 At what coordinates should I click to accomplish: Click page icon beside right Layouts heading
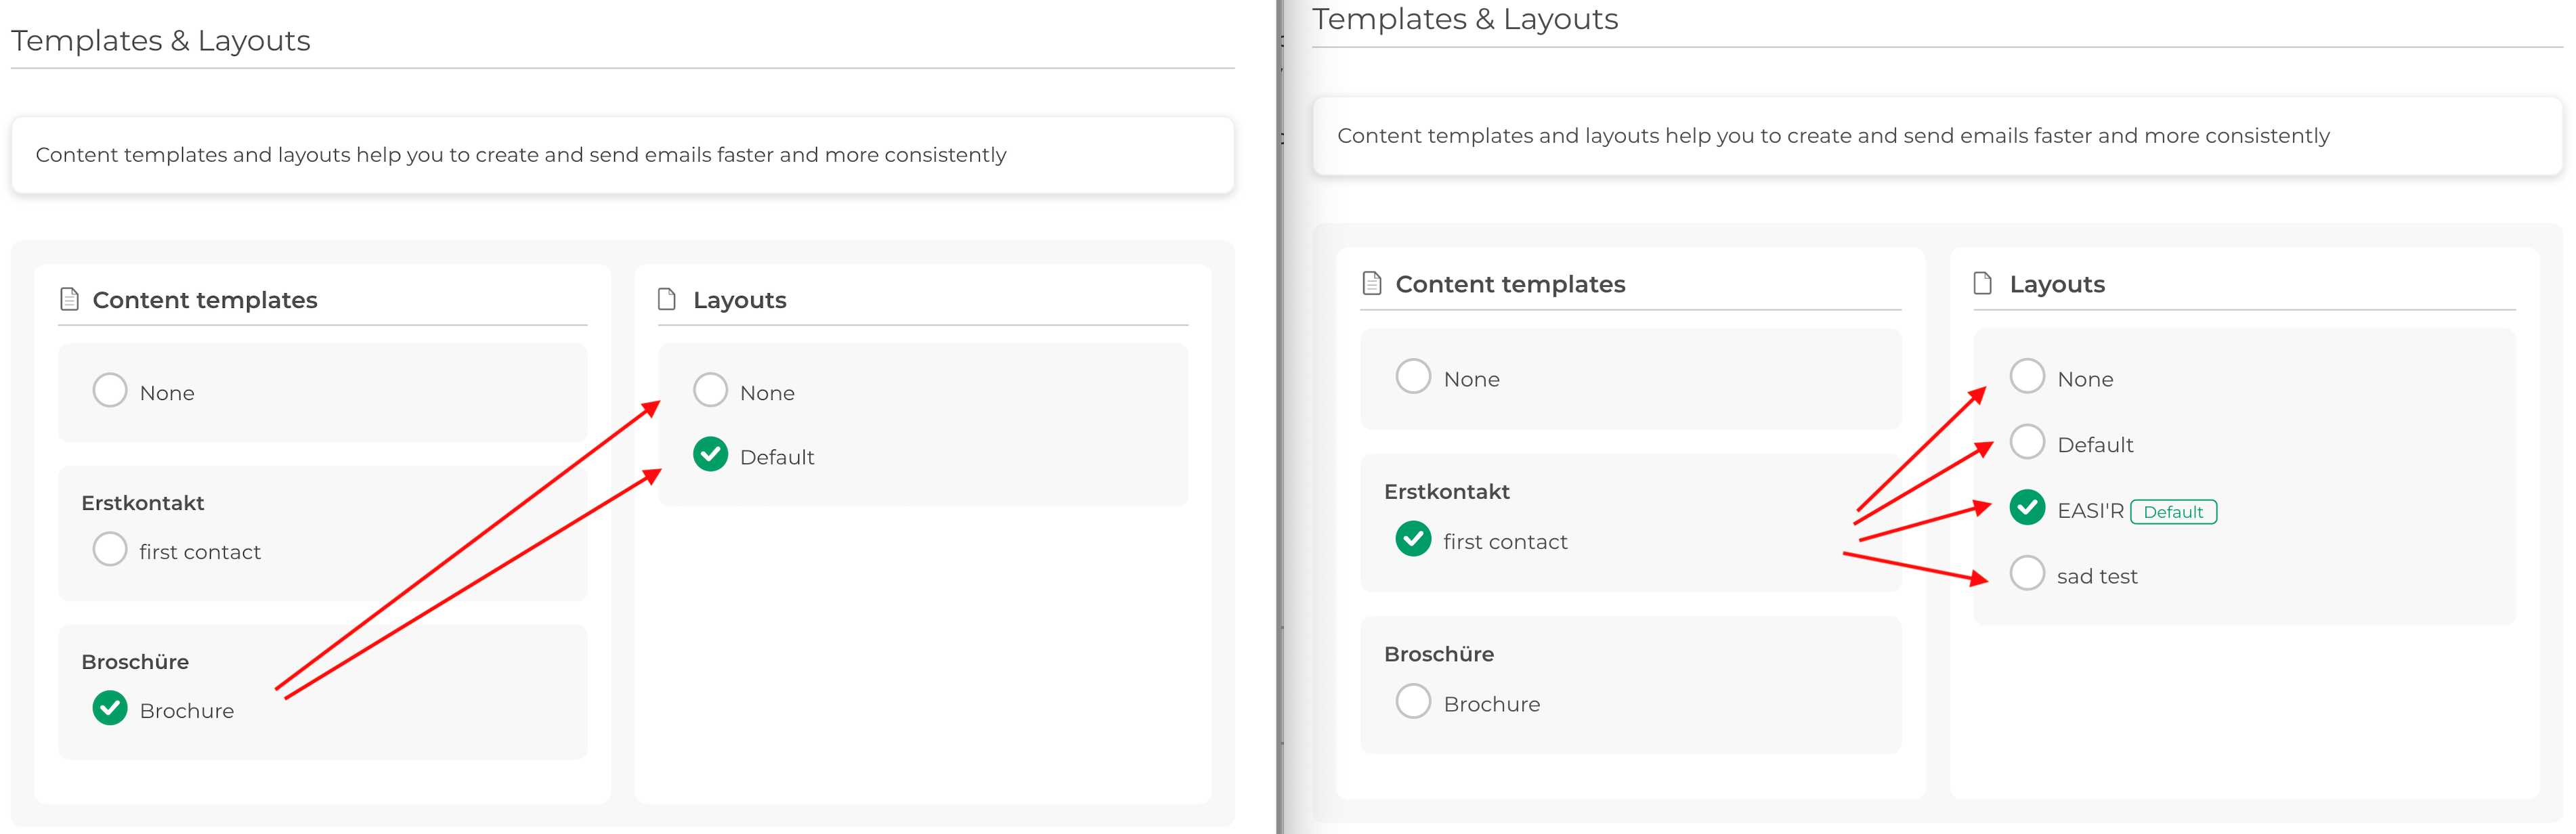(1982, 283)
